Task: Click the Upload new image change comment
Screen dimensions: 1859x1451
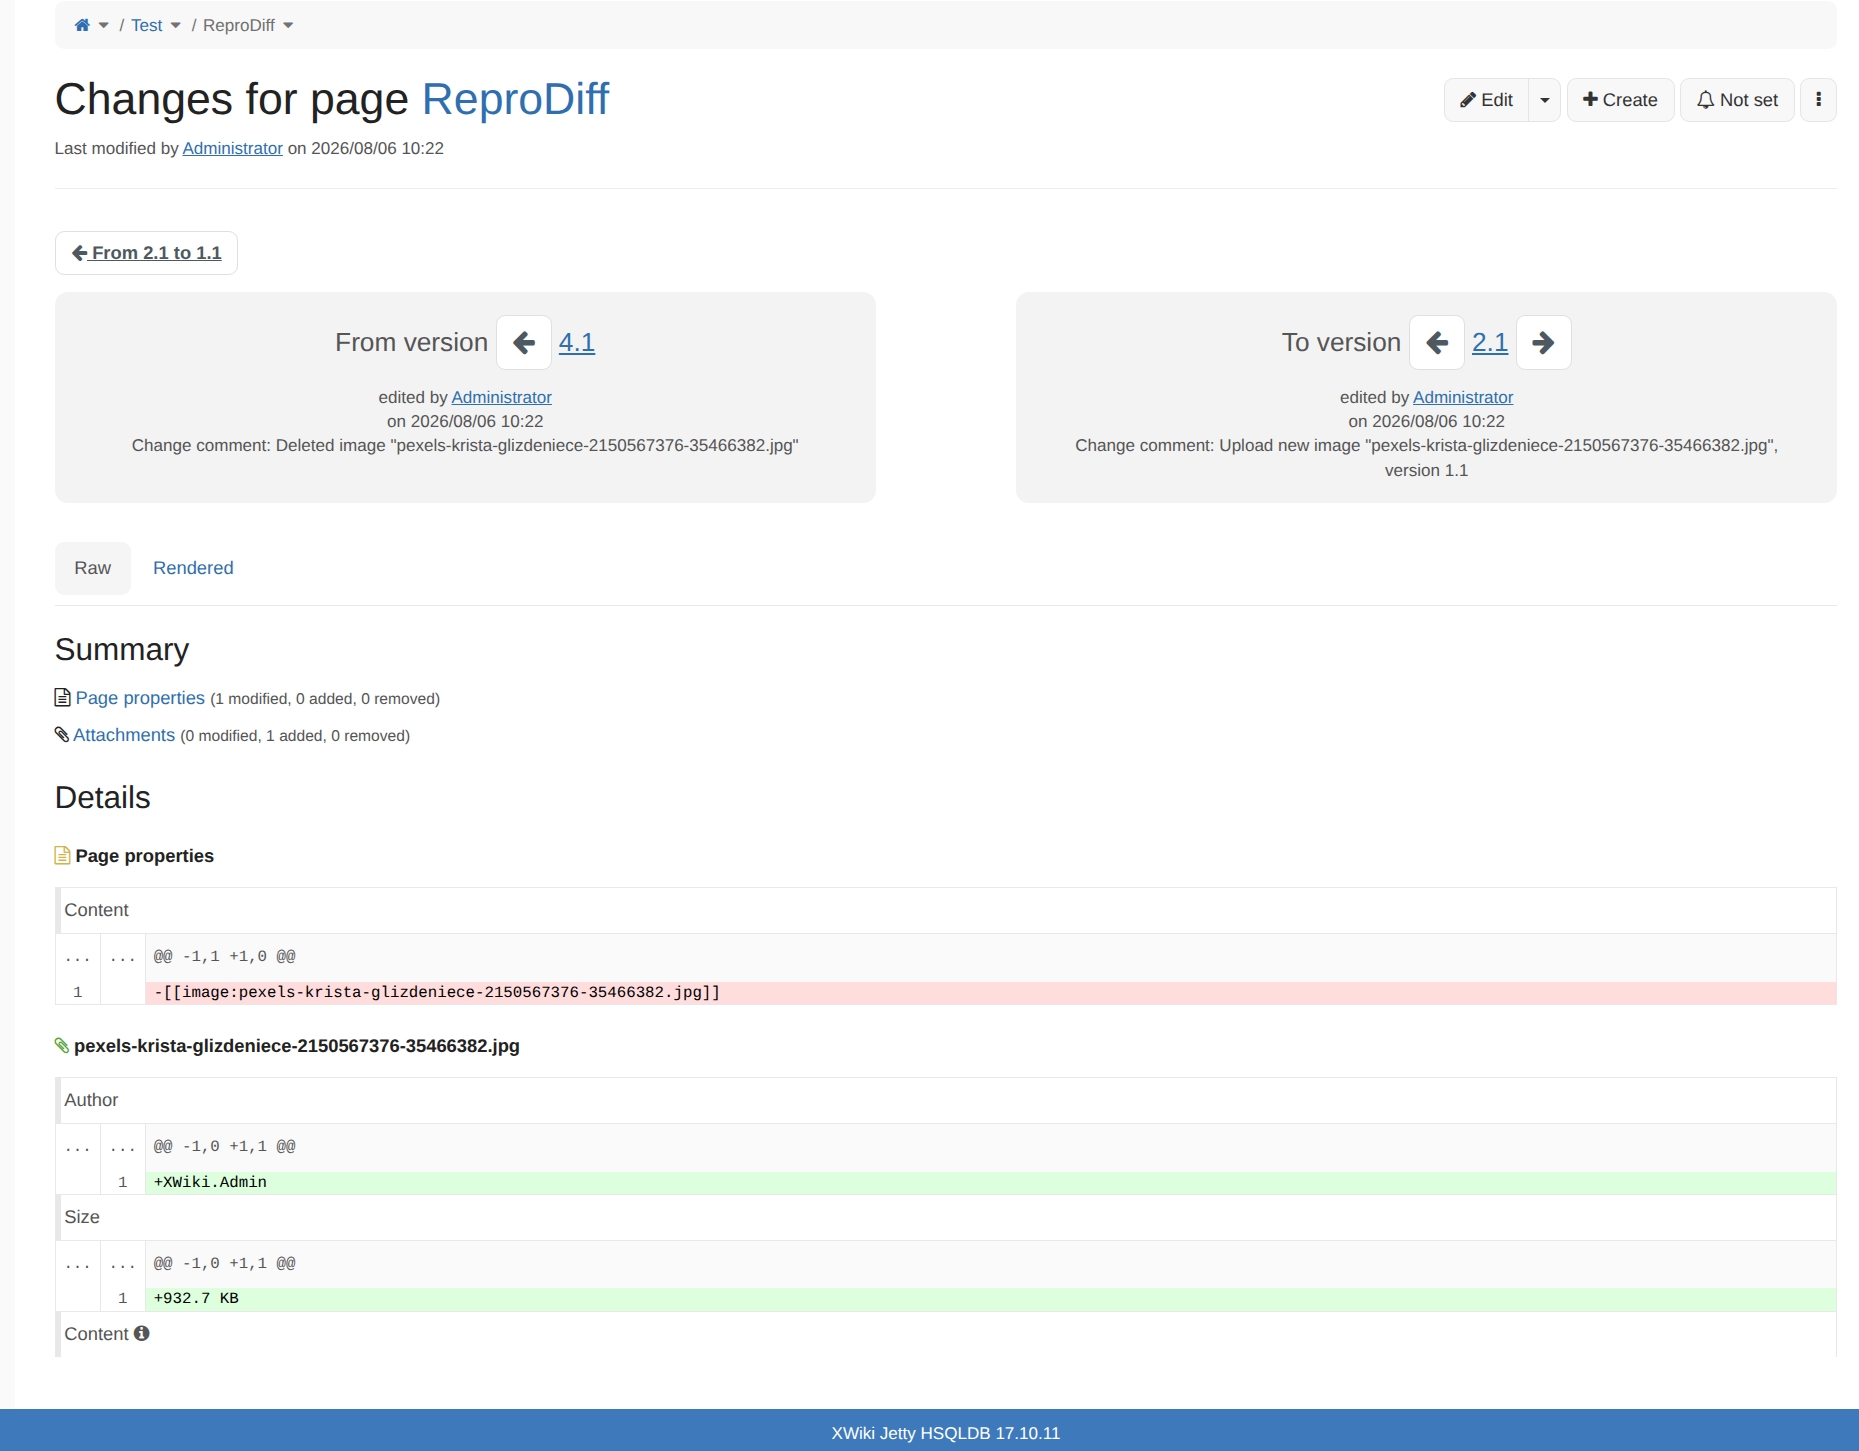Action: coord(1426,457)
